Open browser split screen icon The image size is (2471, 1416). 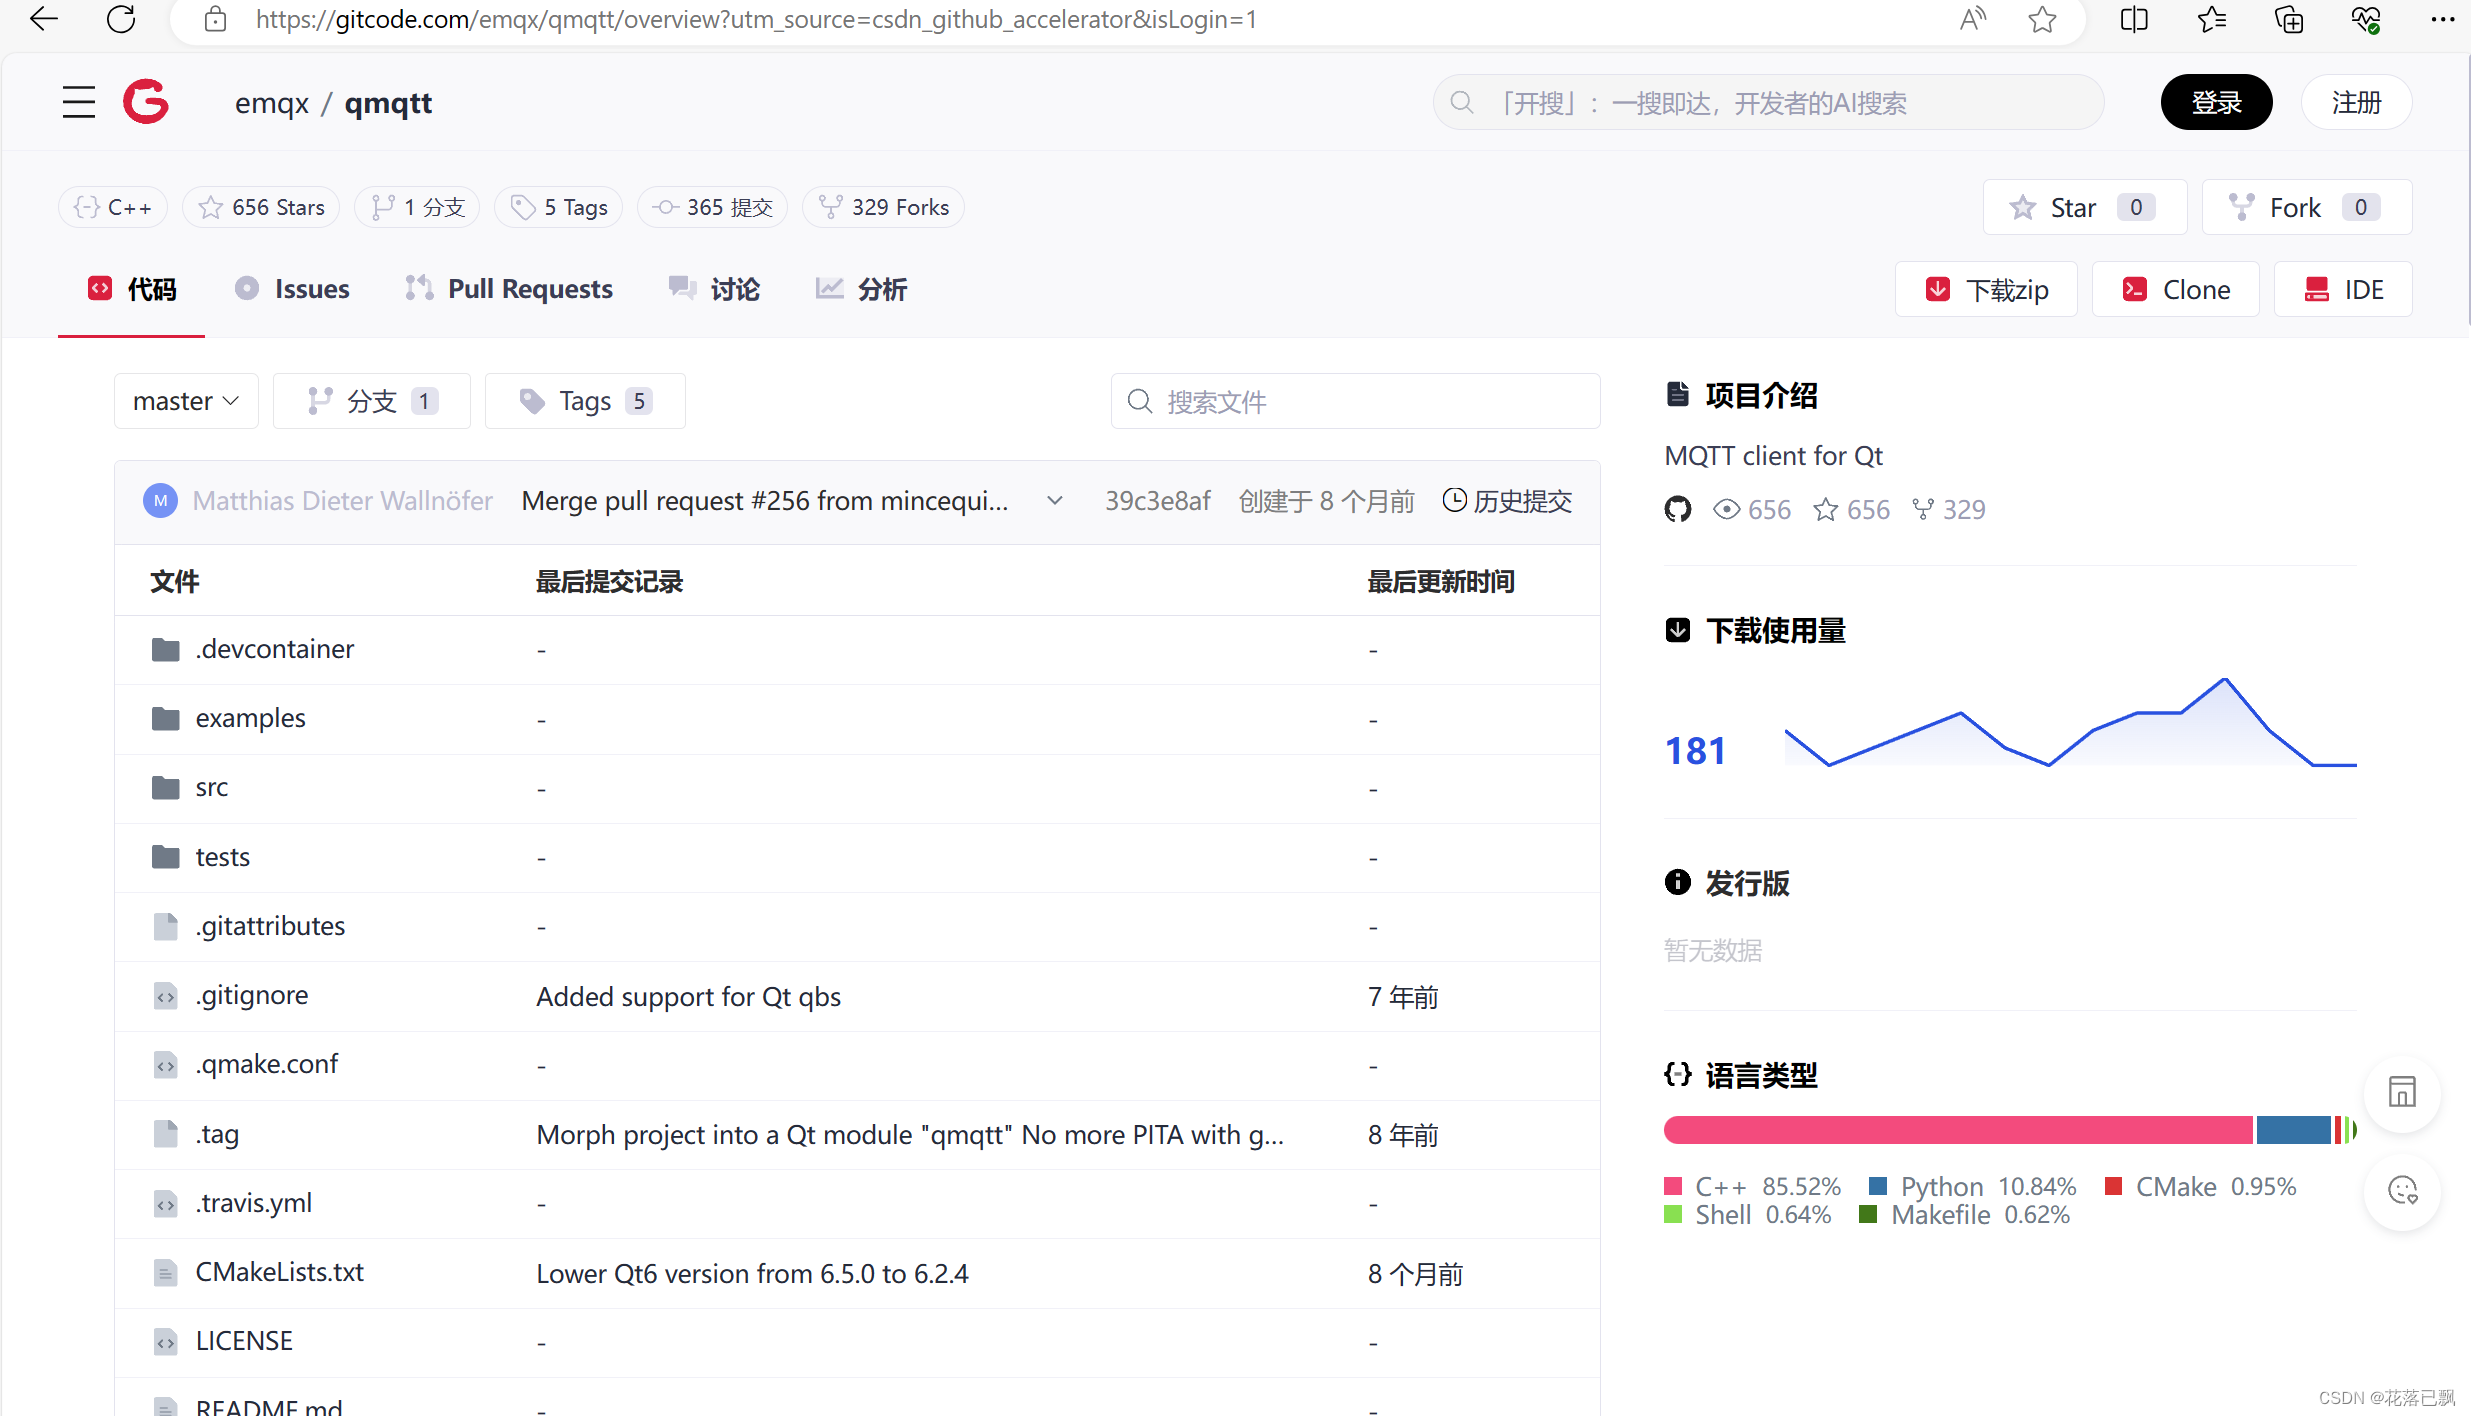[x=2133, y=19]
